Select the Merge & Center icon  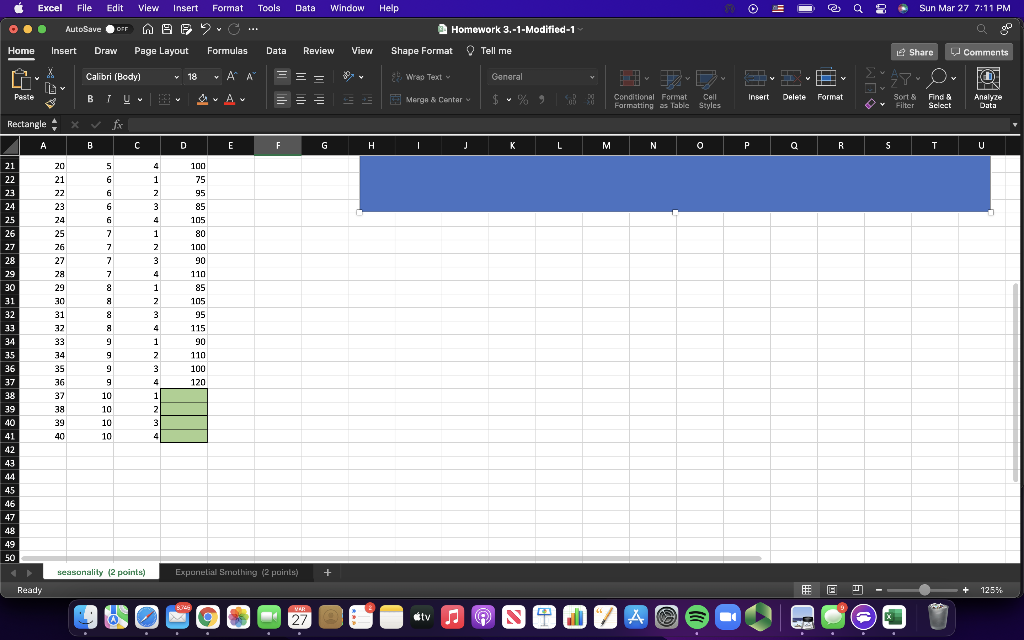pos(431,99)
